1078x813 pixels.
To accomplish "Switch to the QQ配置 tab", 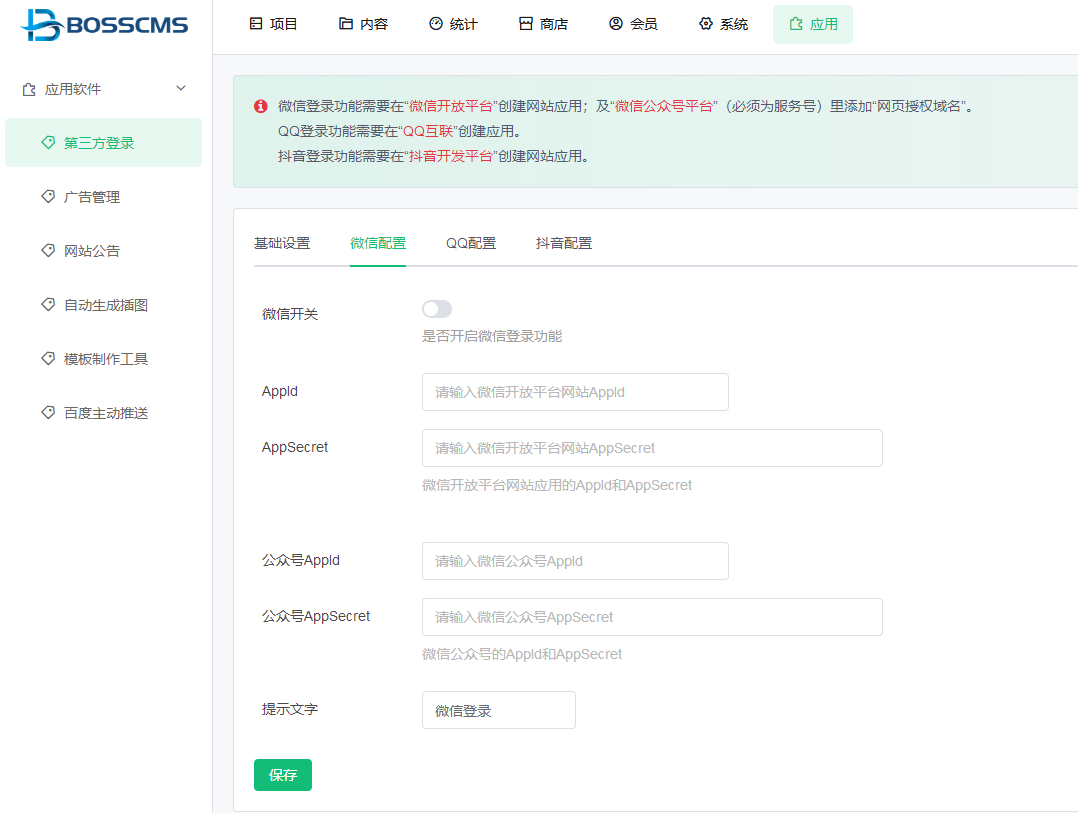I will (471, 243).
